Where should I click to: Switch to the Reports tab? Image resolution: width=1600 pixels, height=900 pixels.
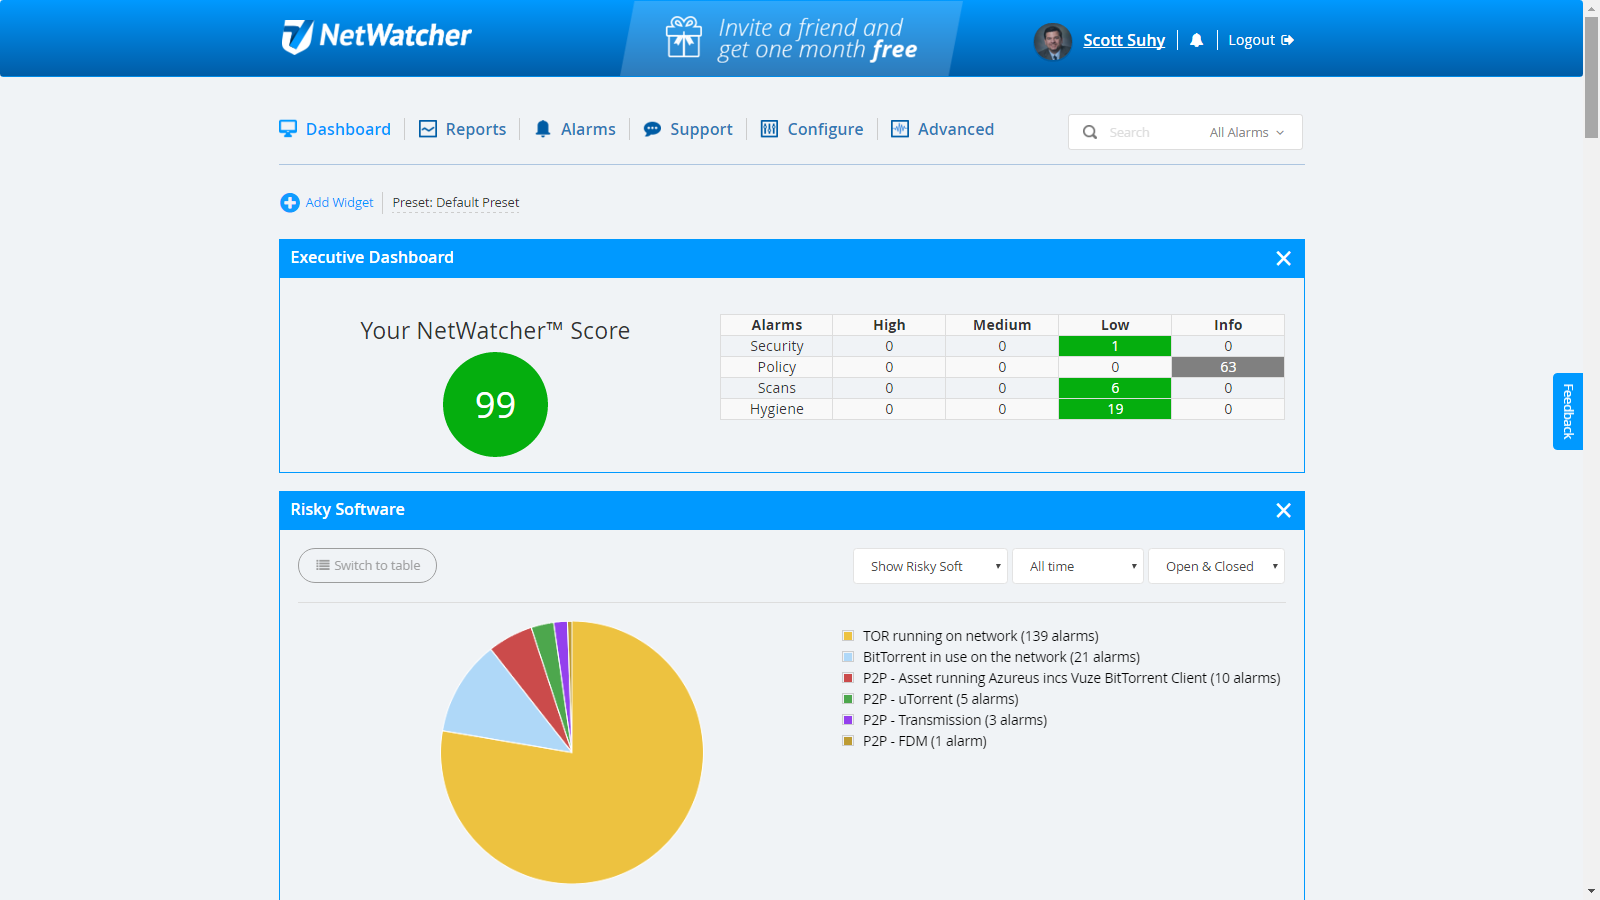click(475, 128)
